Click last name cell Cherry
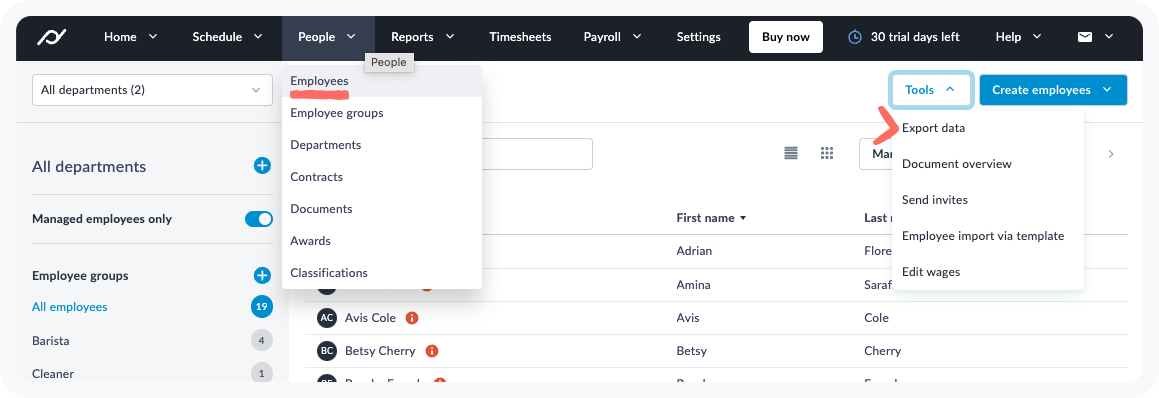Image resolution: width=1159 pixels, height=398 pixels. coord(883,351)
